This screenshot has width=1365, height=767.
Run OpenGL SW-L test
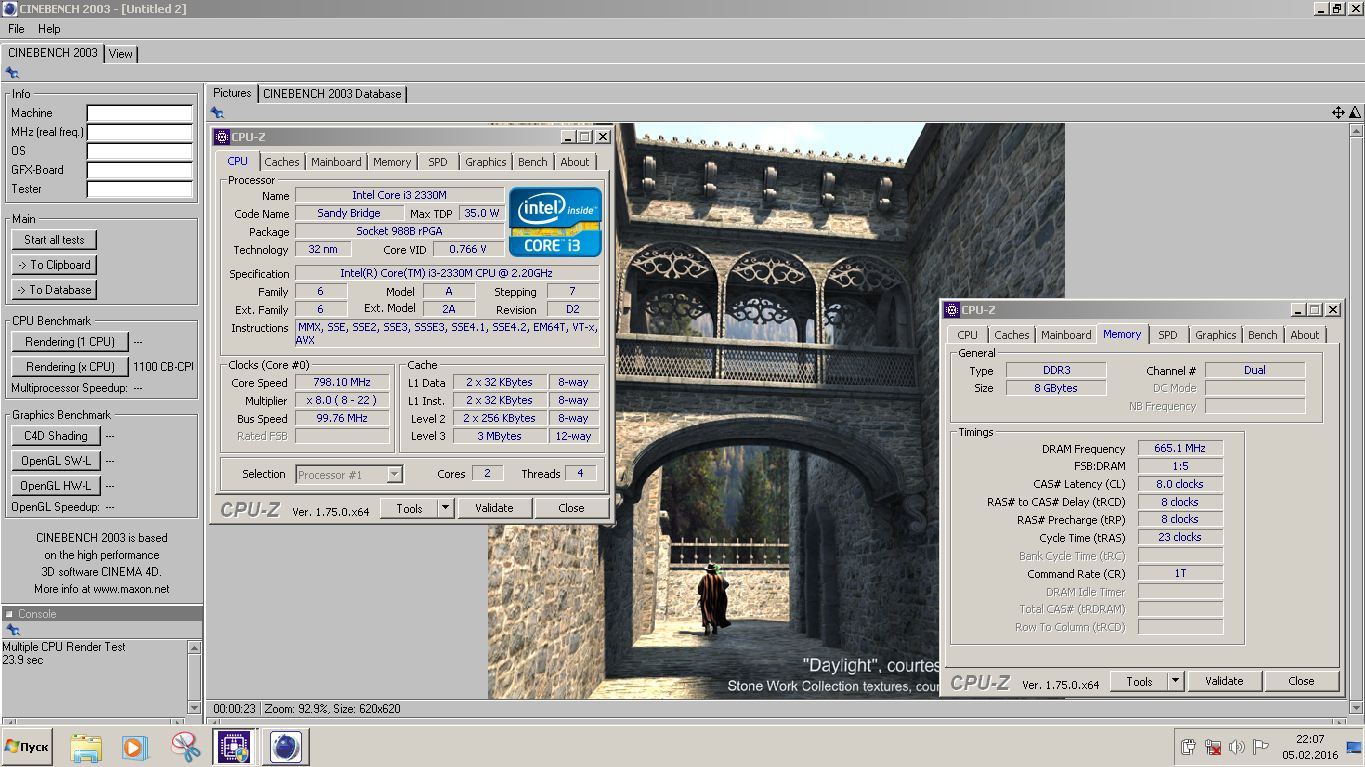pos(56,461)
